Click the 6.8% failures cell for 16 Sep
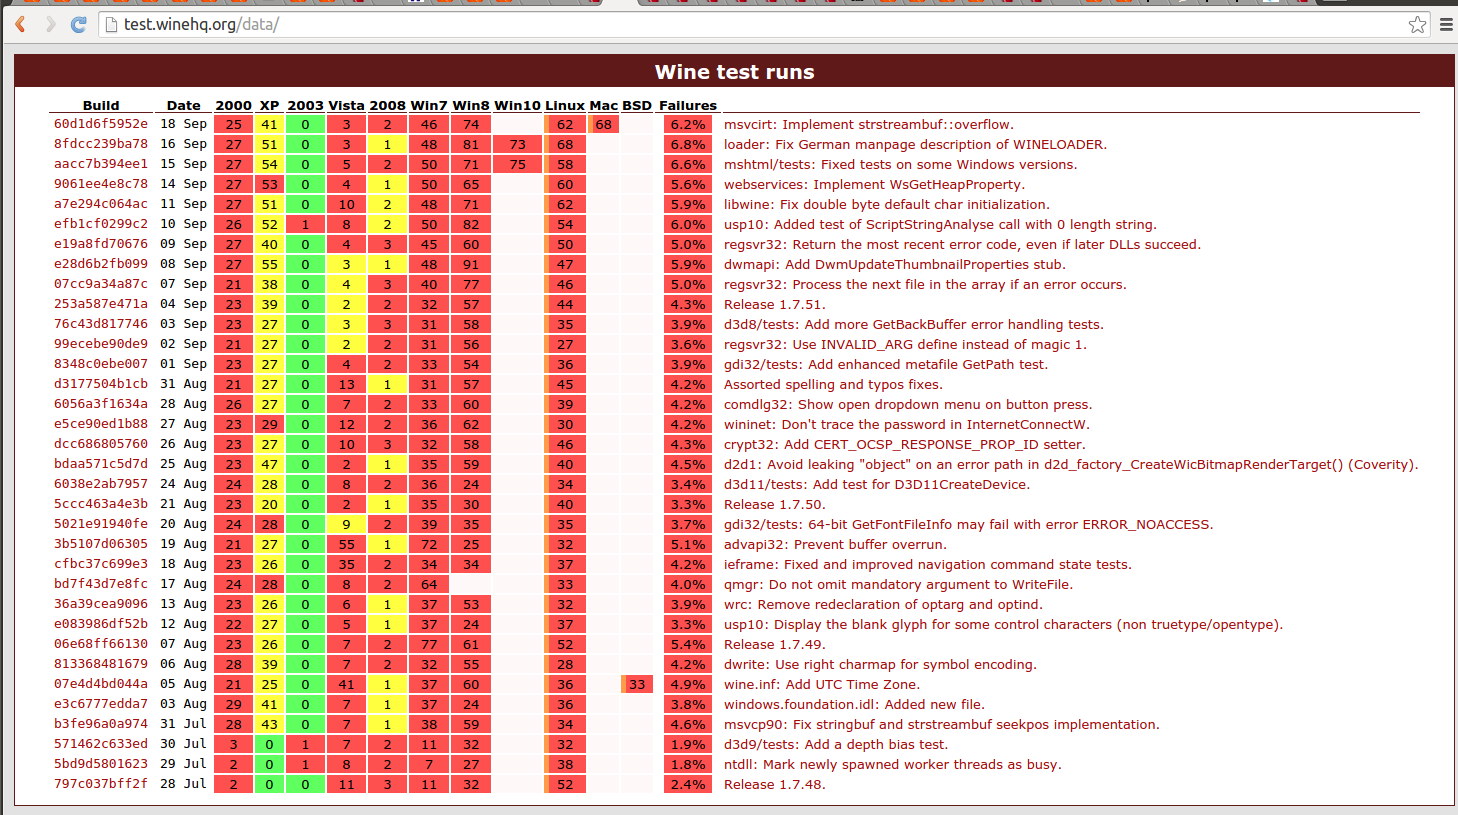Viewport: 1458px width, 815px height. pos(688,144)
